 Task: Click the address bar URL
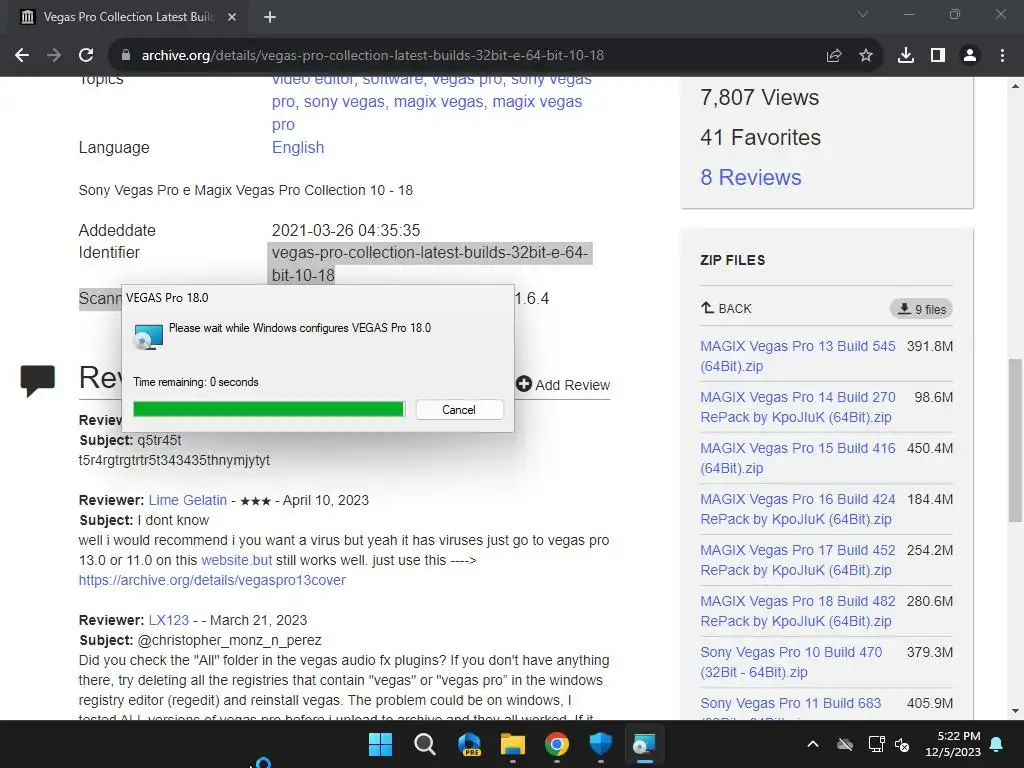pyautogui.click(x=372, y=56)
